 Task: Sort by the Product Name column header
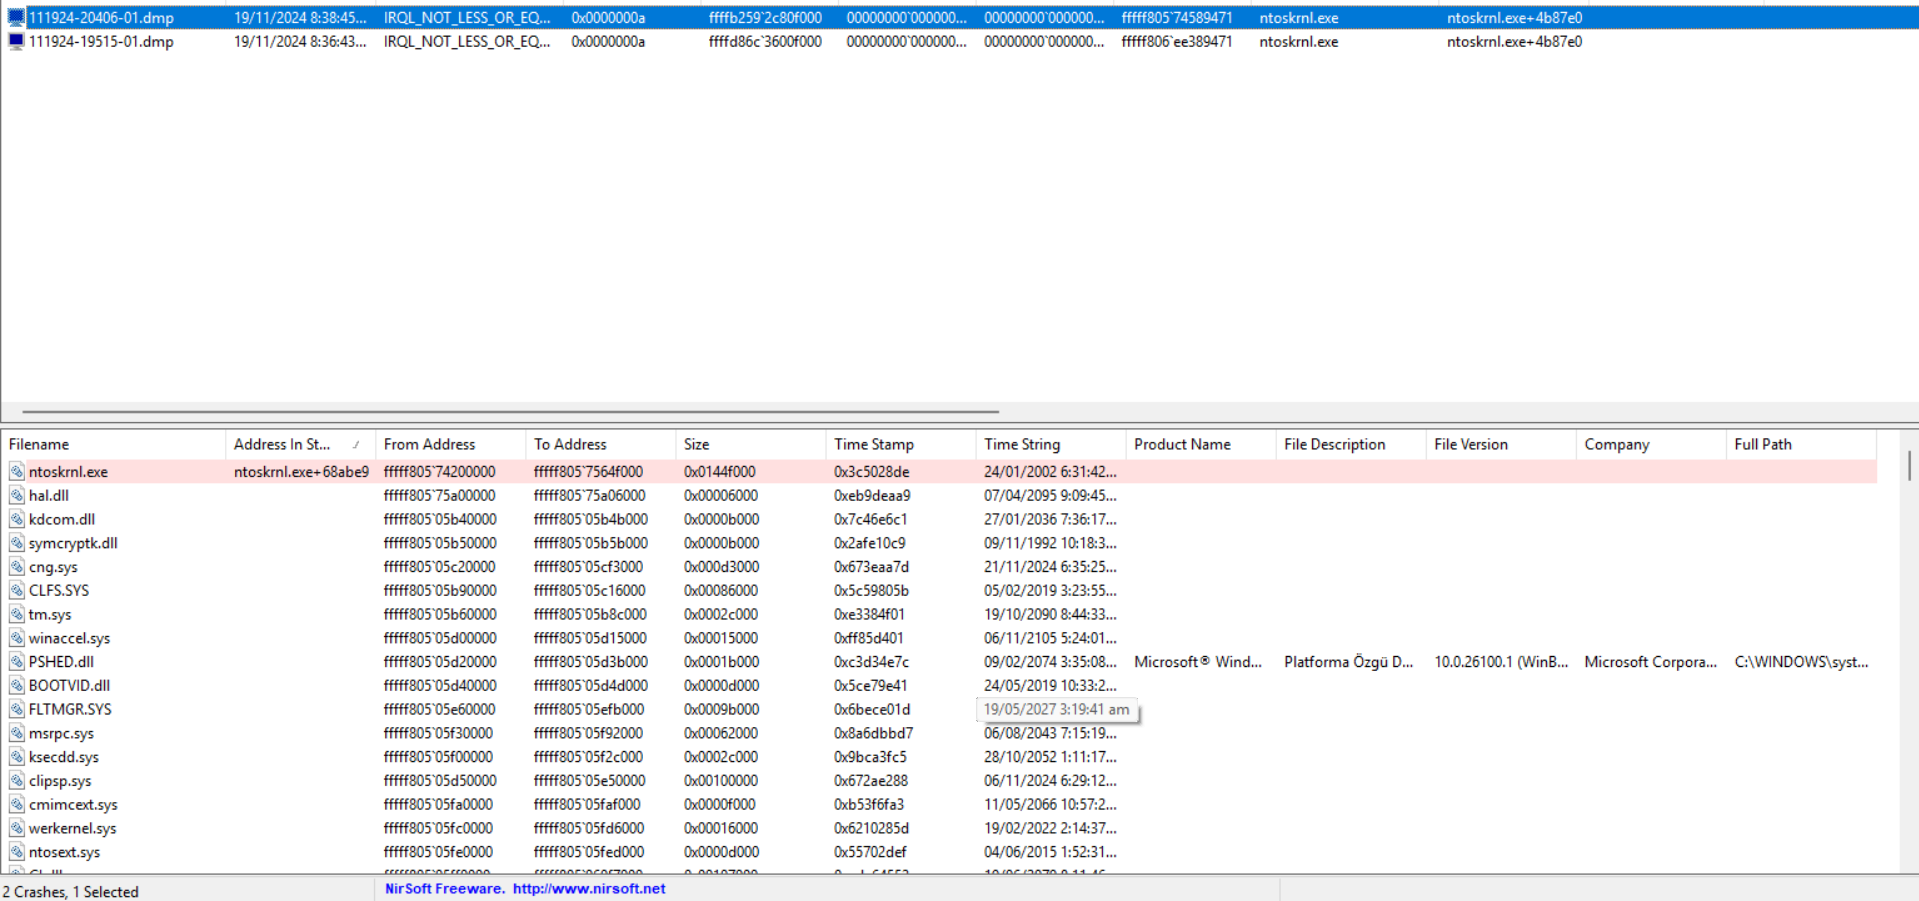click(1200, 445)
